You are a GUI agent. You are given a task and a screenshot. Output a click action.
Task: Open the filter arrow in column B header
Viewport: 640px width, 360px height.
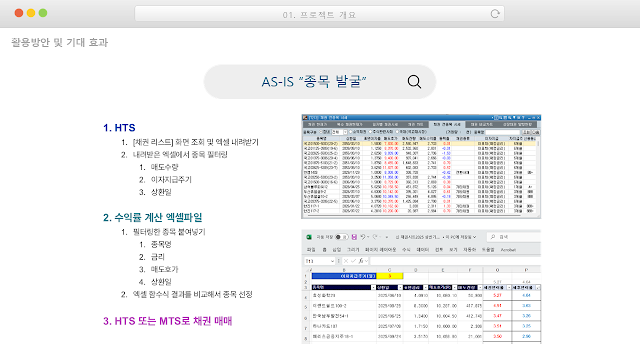point(373,287)
